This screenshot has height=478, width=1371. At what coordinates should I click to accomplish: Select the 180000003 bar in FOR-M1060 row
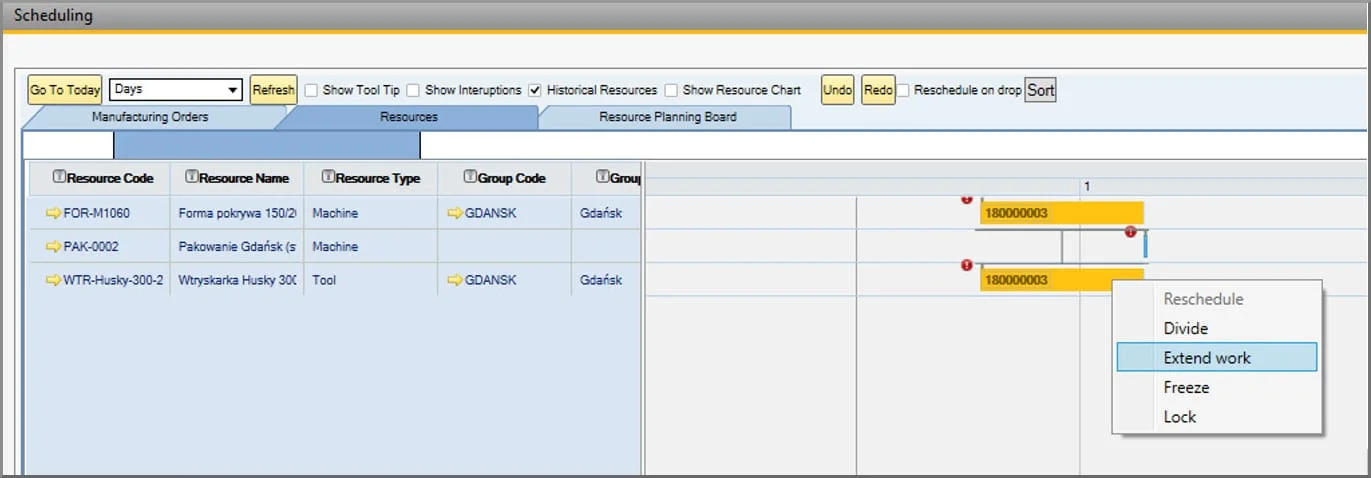1062,213
